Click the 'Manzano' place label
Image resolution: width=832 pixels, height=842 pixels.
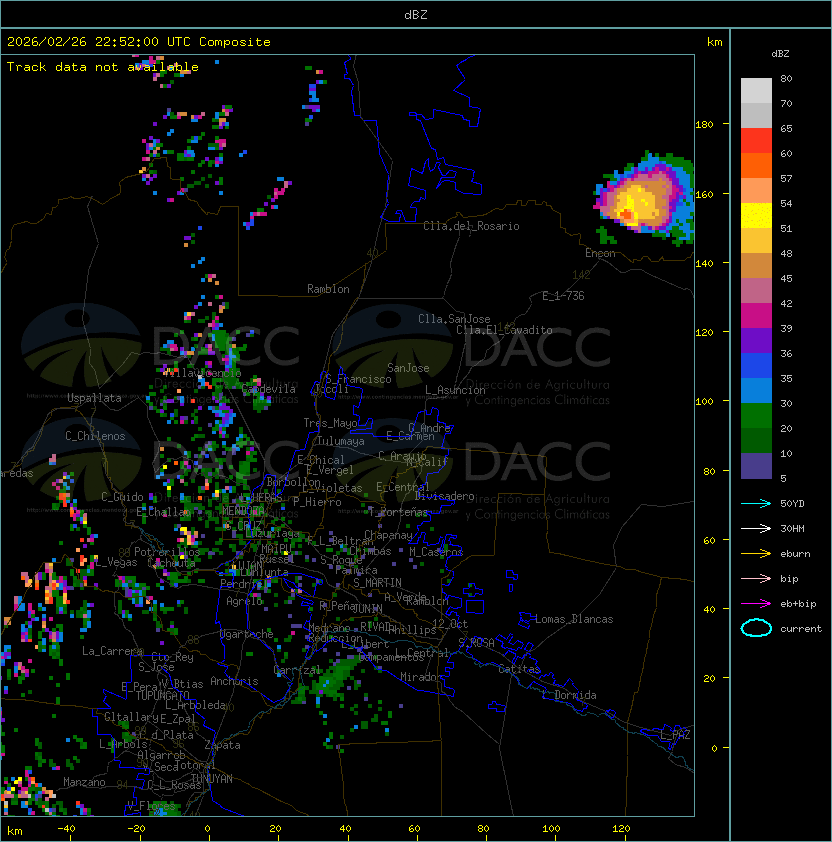[x=84, y=782]
